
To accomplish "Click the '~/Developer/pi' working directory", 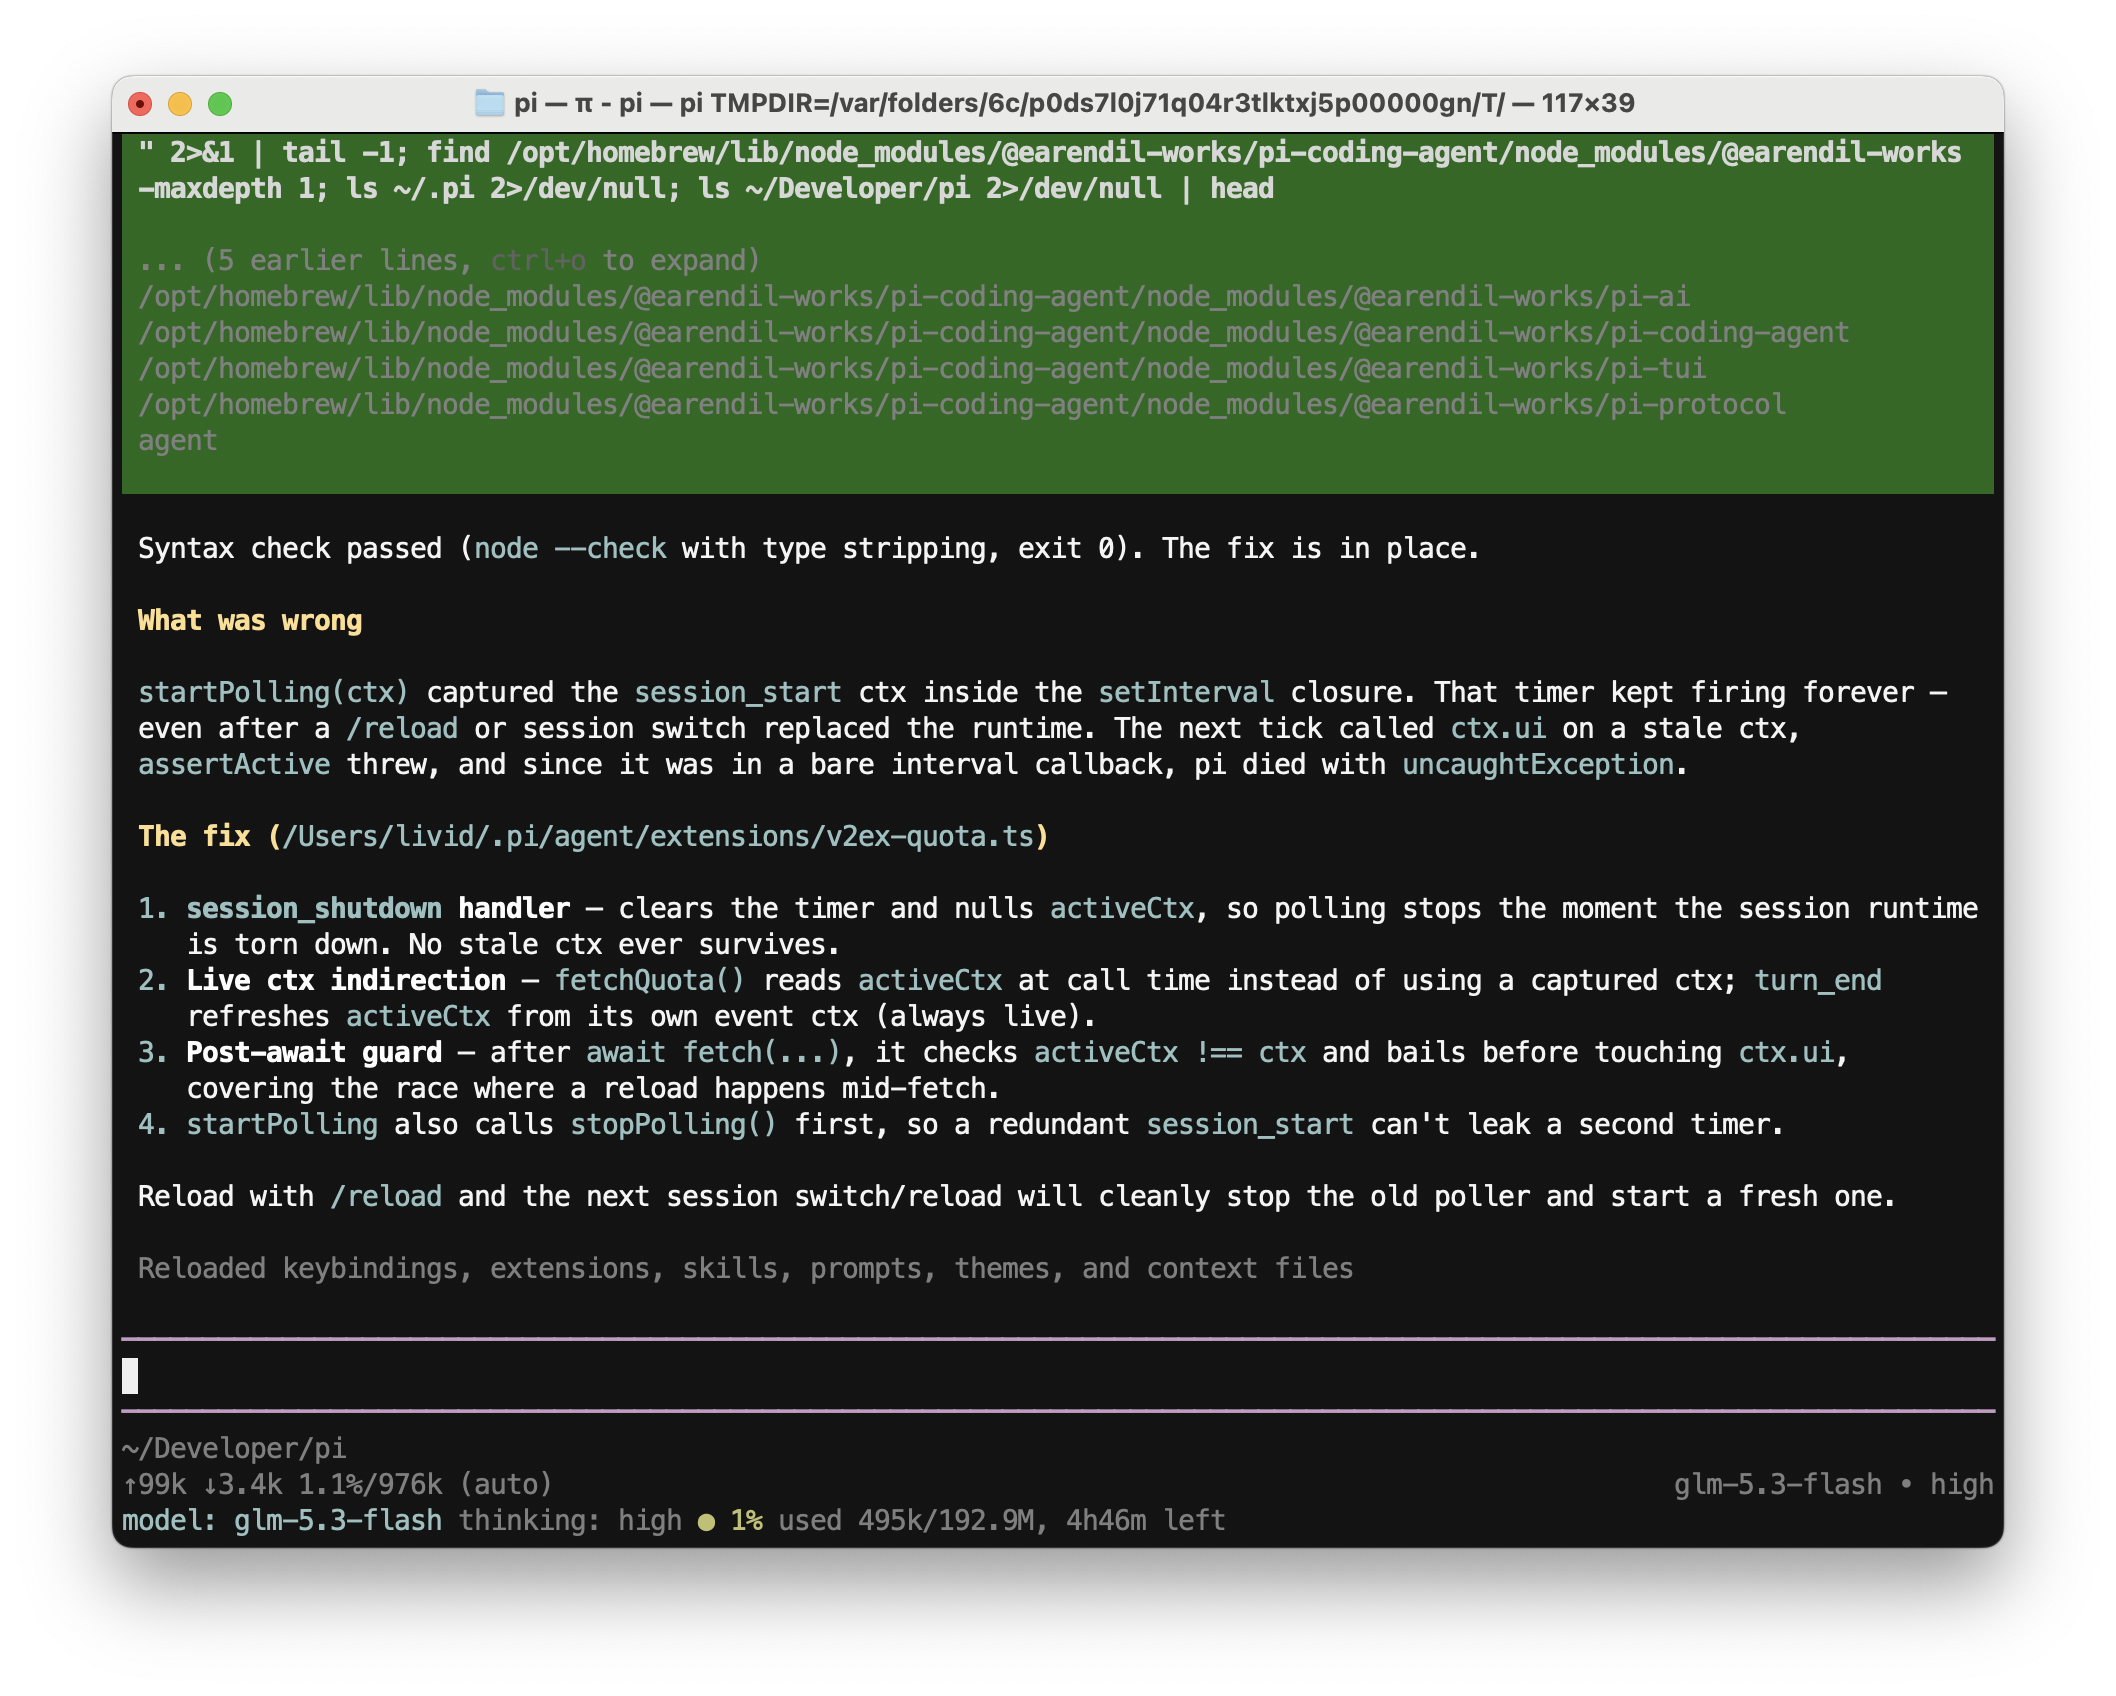I will pos(234,1448).
